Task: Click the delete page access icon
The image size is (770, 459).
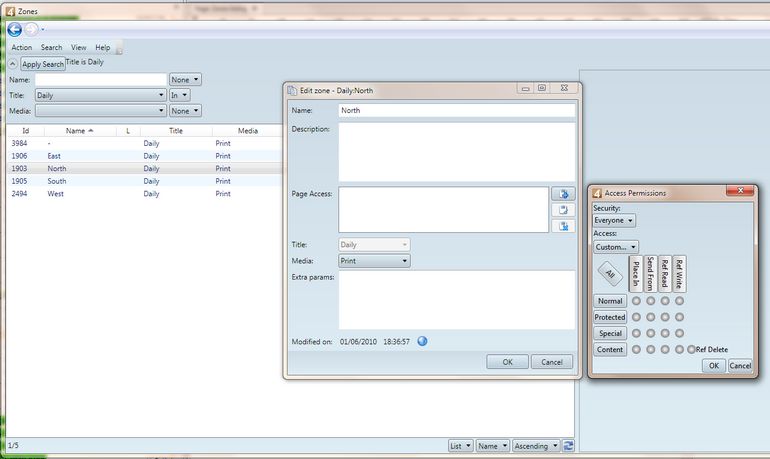Action: click(x=563, y=226)
